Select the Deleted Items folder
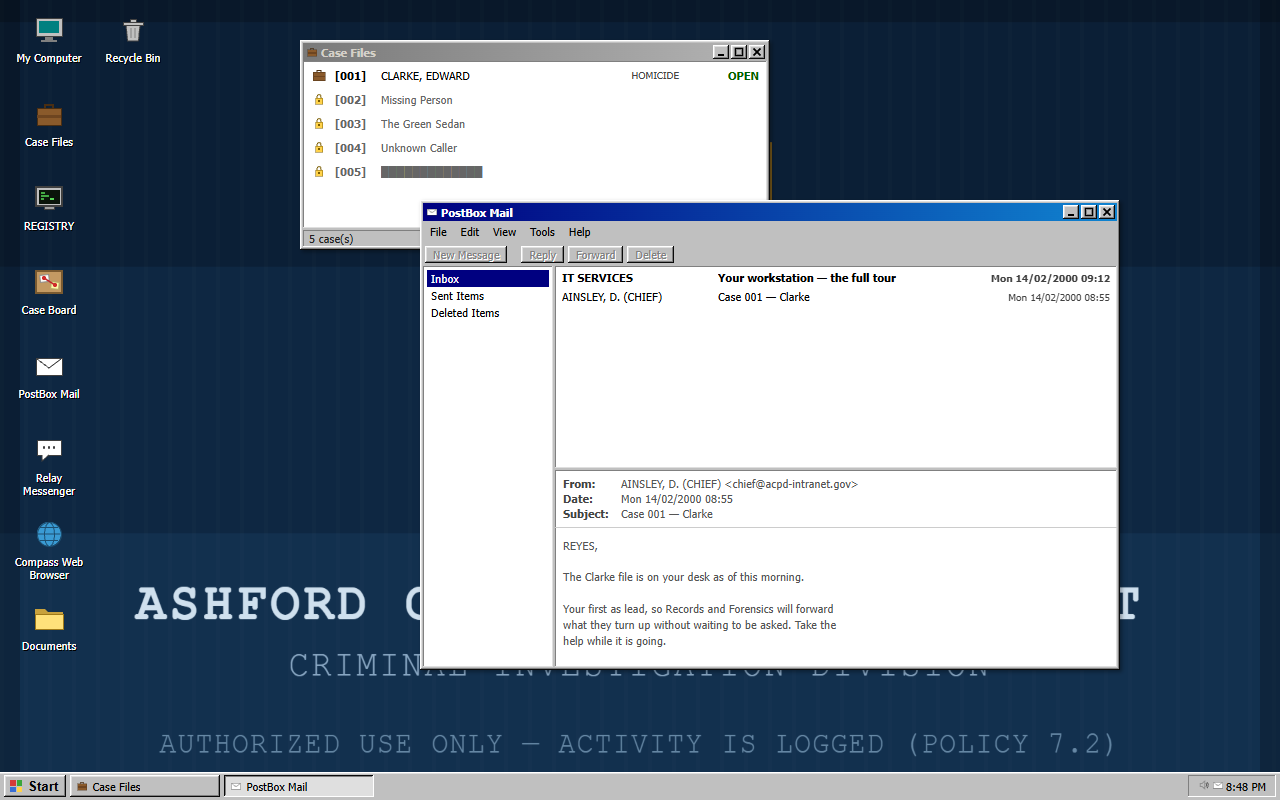Screen dimensions: 1280x800 [x=488, y=313]
